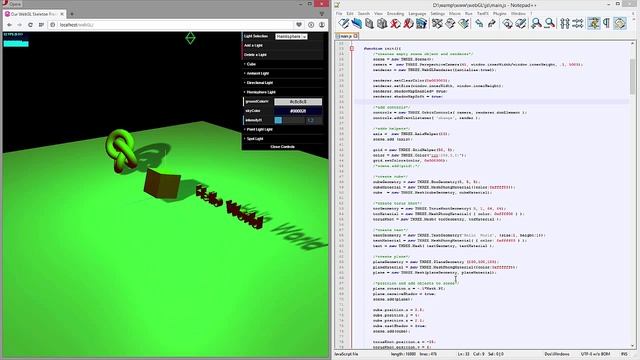Click Delete a Light in controls panel
Screen dimensions: 640x360
[x=283, y=55]
